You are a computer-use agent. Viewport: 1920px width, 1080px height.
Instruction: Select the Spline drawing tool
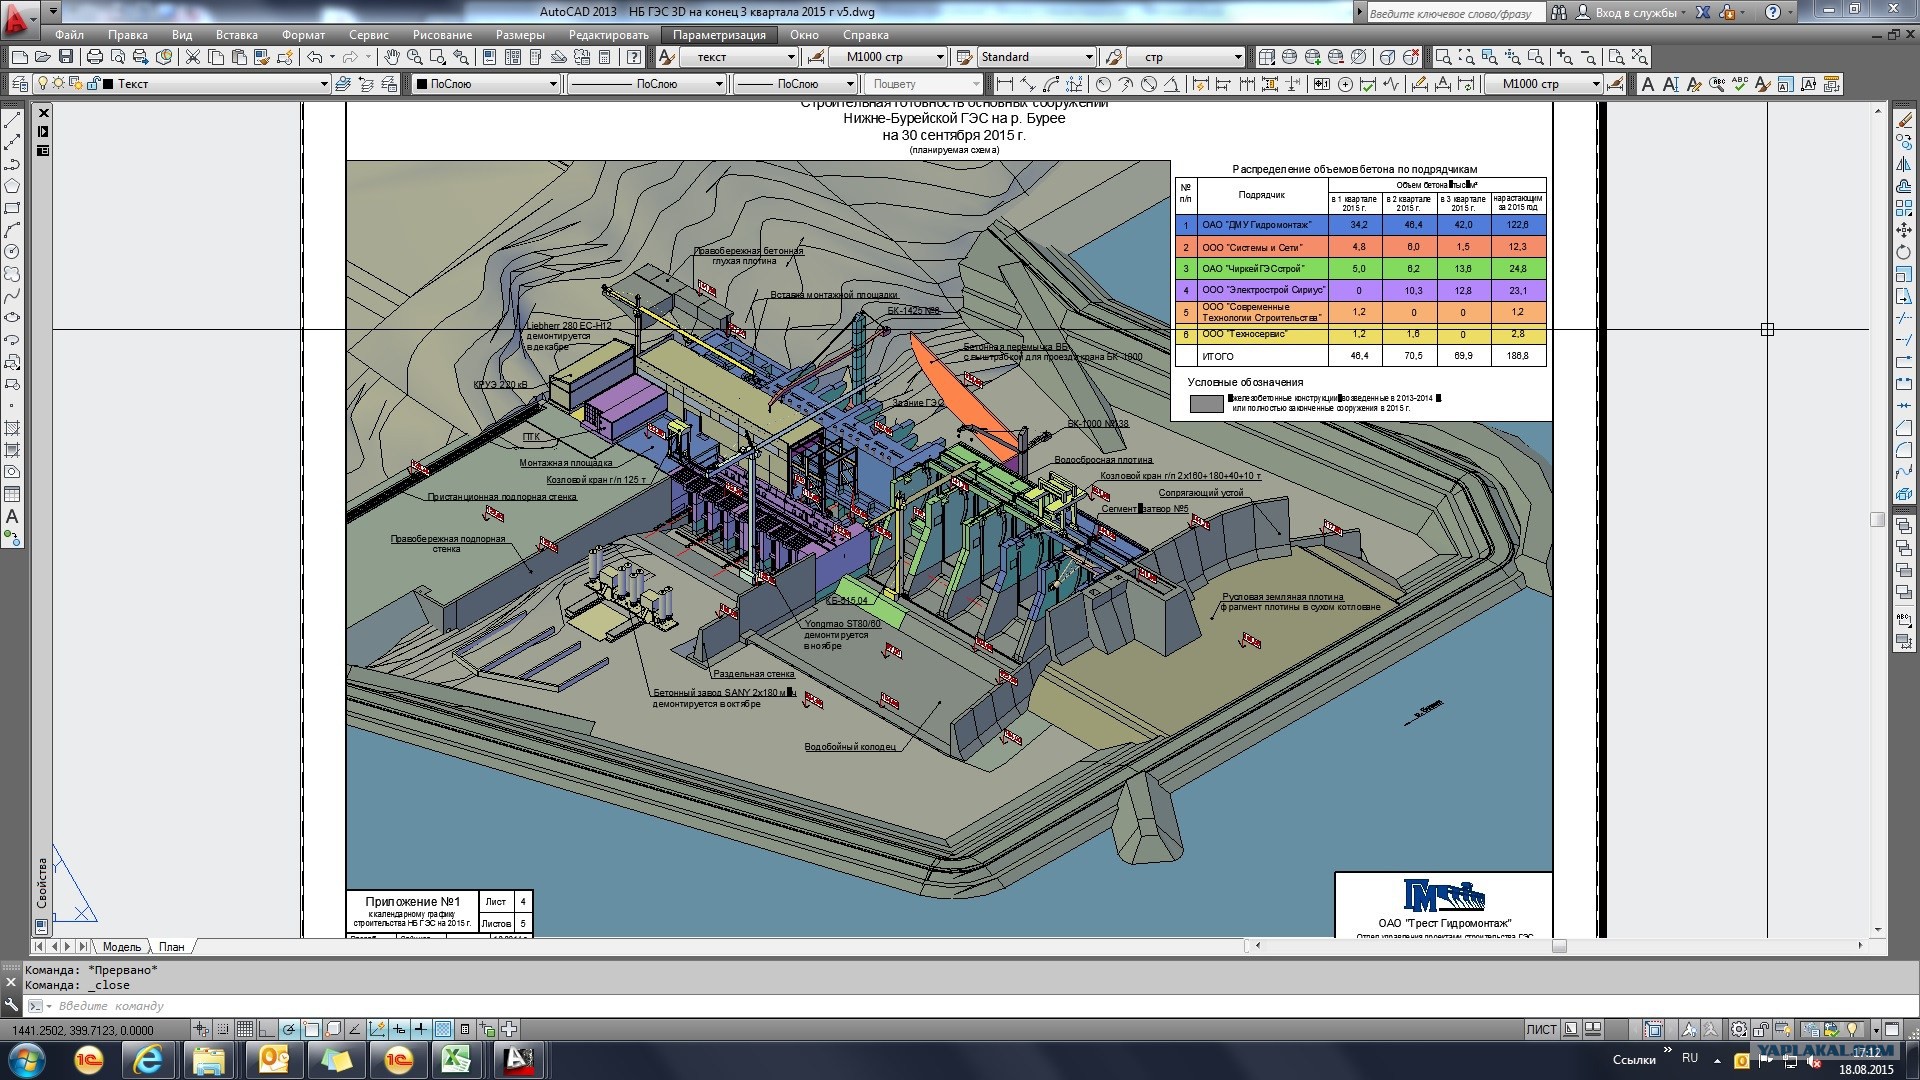12,296
